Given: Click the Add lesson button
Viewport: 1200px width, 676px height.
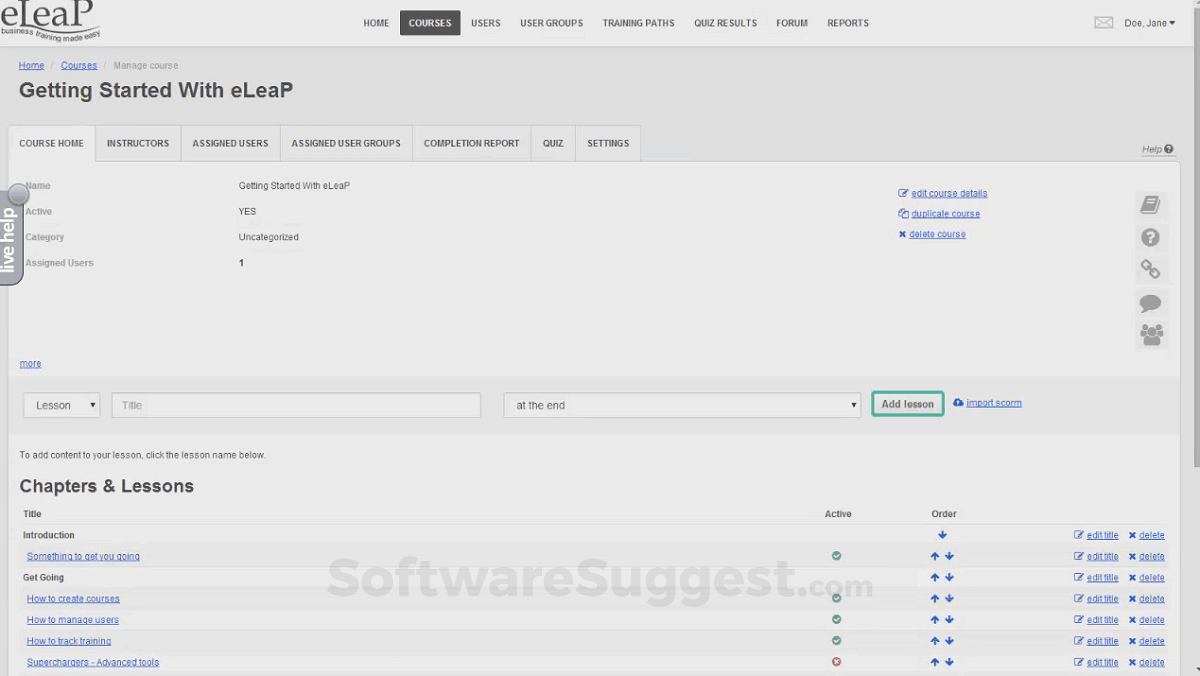Looking at the screenshot, I should point(907,404).
